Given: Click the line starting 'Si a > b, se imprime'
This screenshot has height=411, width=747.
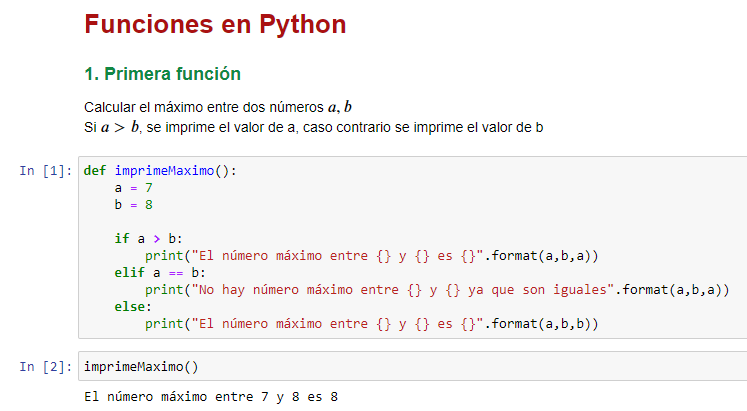Looking at the screenshot, I should click(x=313, y=128).
